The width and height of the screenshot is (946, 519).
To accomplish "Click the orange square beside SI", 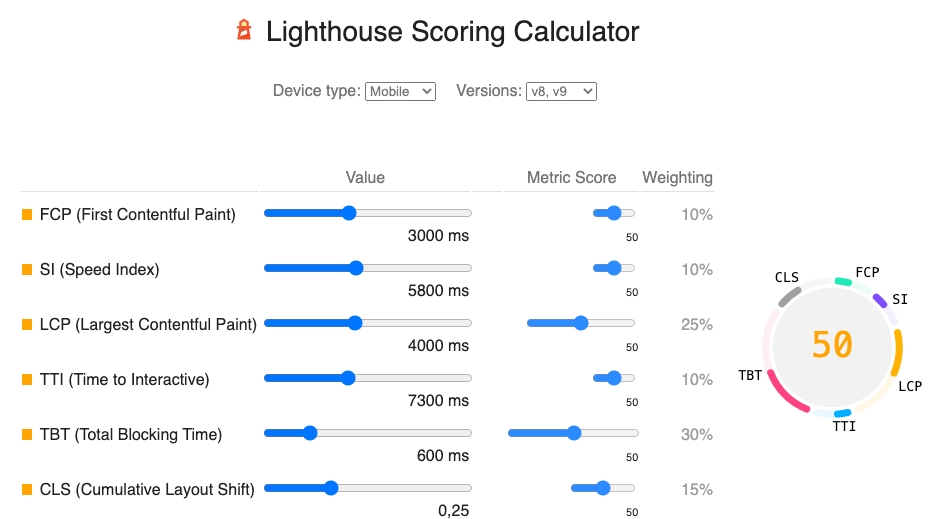I will (27, 269).
